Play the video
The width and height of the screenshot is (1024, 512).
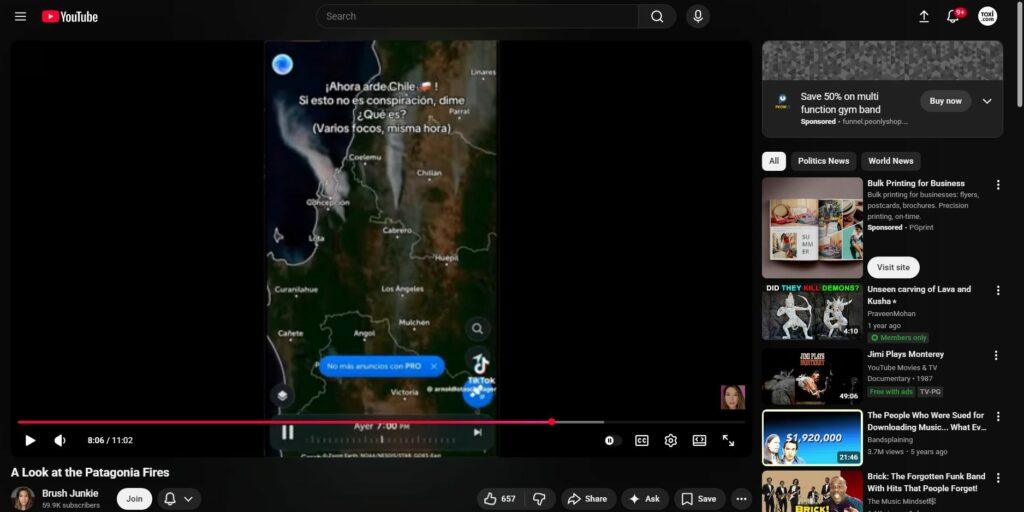[x=30, y=440]
